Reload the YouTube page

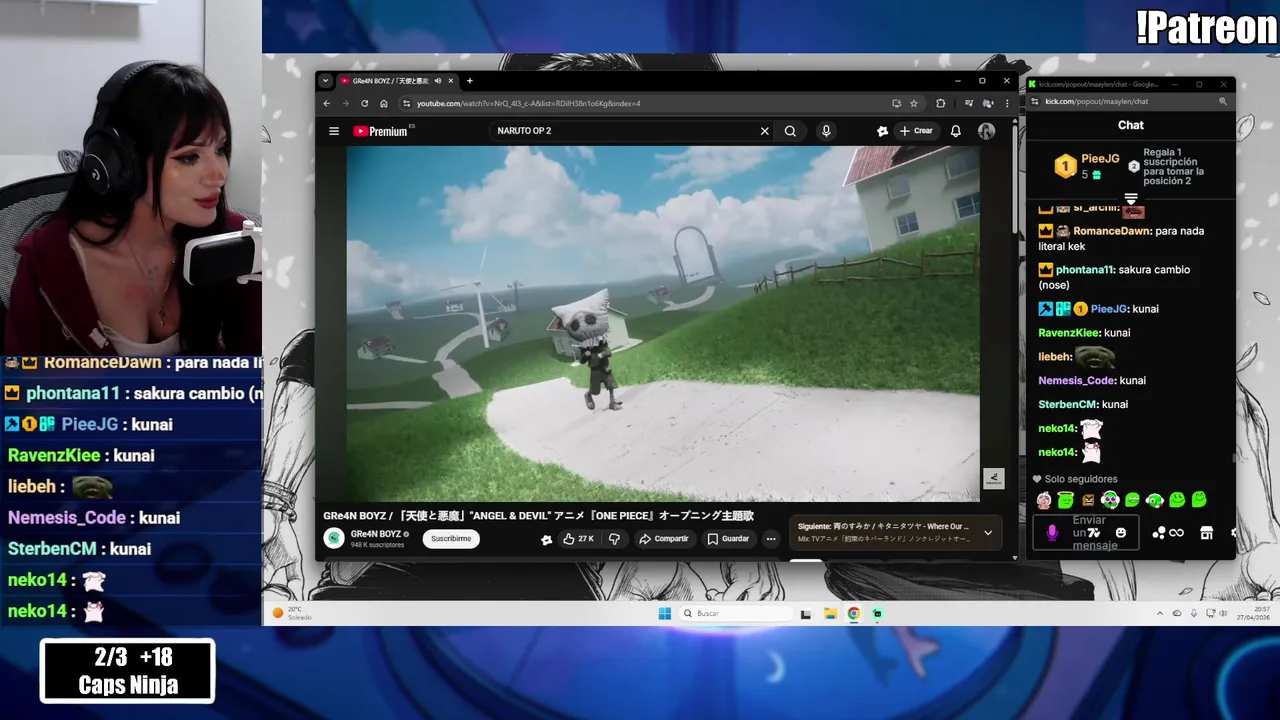click(x=365, y=103)
